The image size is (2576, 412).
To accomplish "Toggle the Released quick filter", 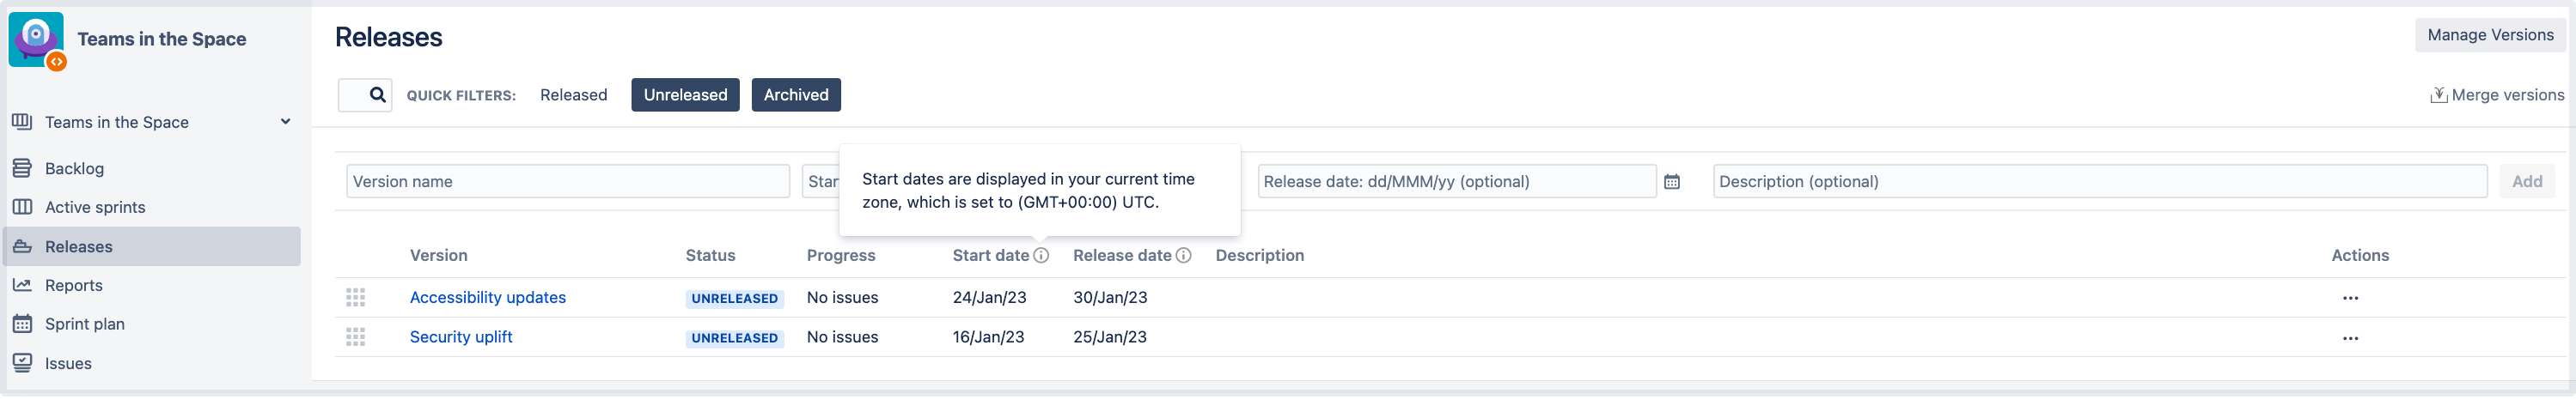I will [573, 95].
